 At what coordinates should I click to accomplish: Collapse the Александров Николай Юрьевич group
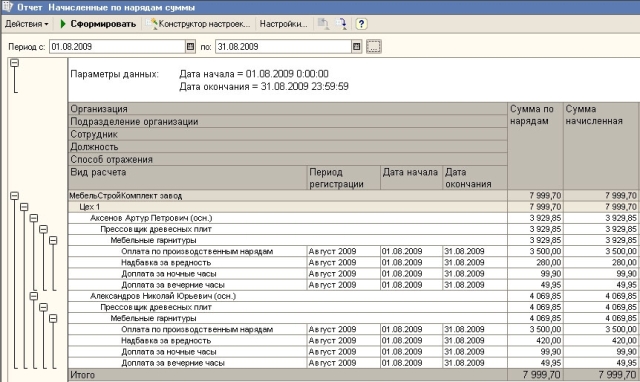(x=34, y=296)
